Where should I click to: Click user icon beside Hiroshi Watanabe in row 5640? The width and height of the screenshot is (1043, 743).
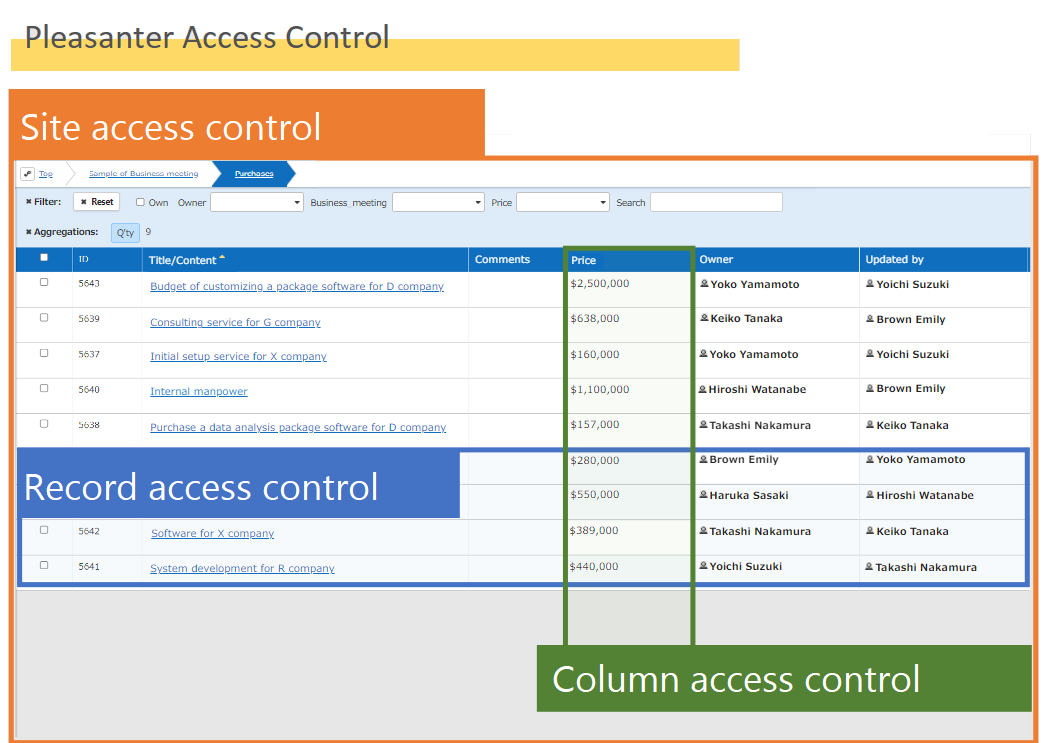[x=702, y=389]
